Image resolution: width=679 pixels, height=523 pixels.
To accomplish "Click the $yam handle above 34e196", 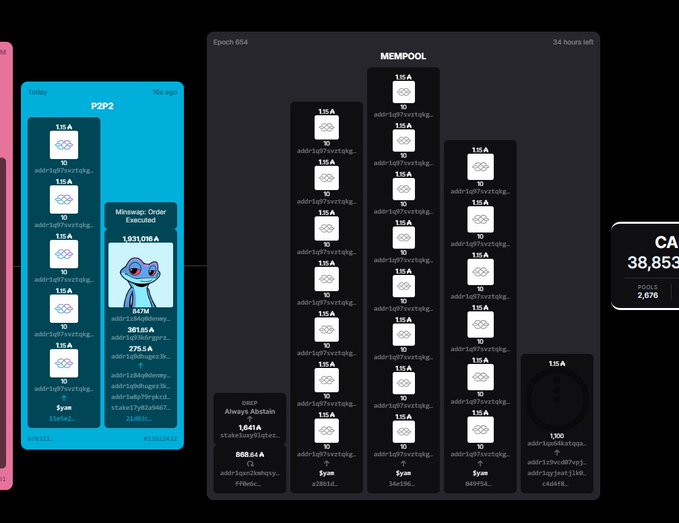I will tap(403, 473).
